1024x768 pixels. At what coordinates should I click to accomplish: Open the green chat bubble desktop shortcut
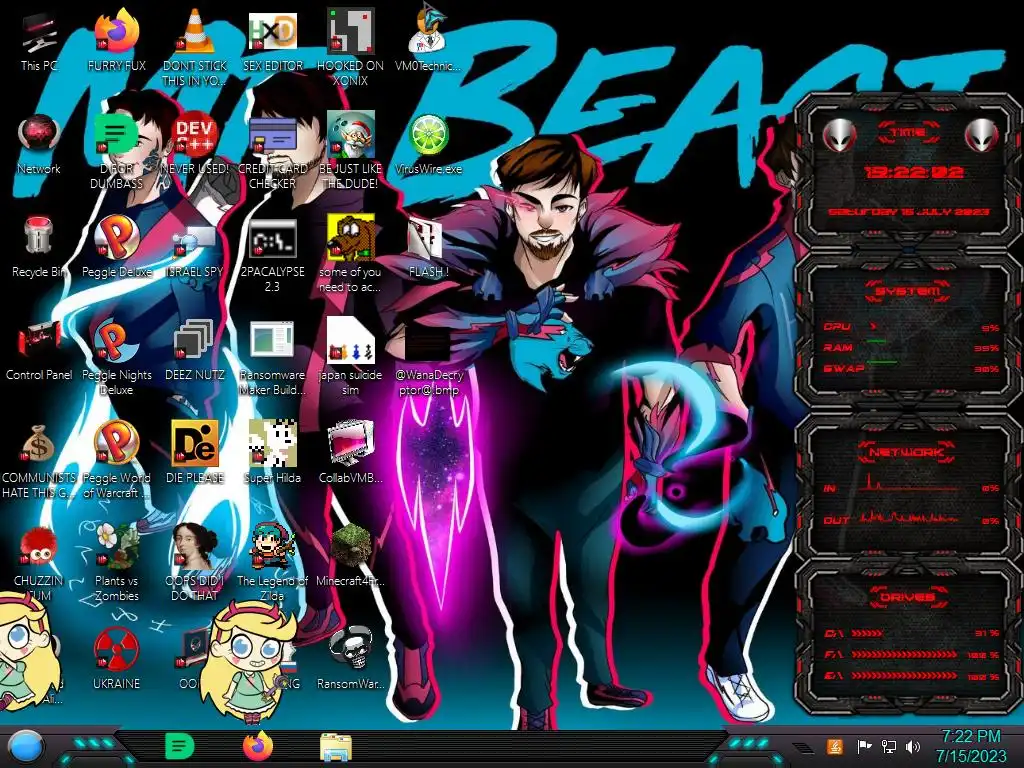(x=116, y=152)
